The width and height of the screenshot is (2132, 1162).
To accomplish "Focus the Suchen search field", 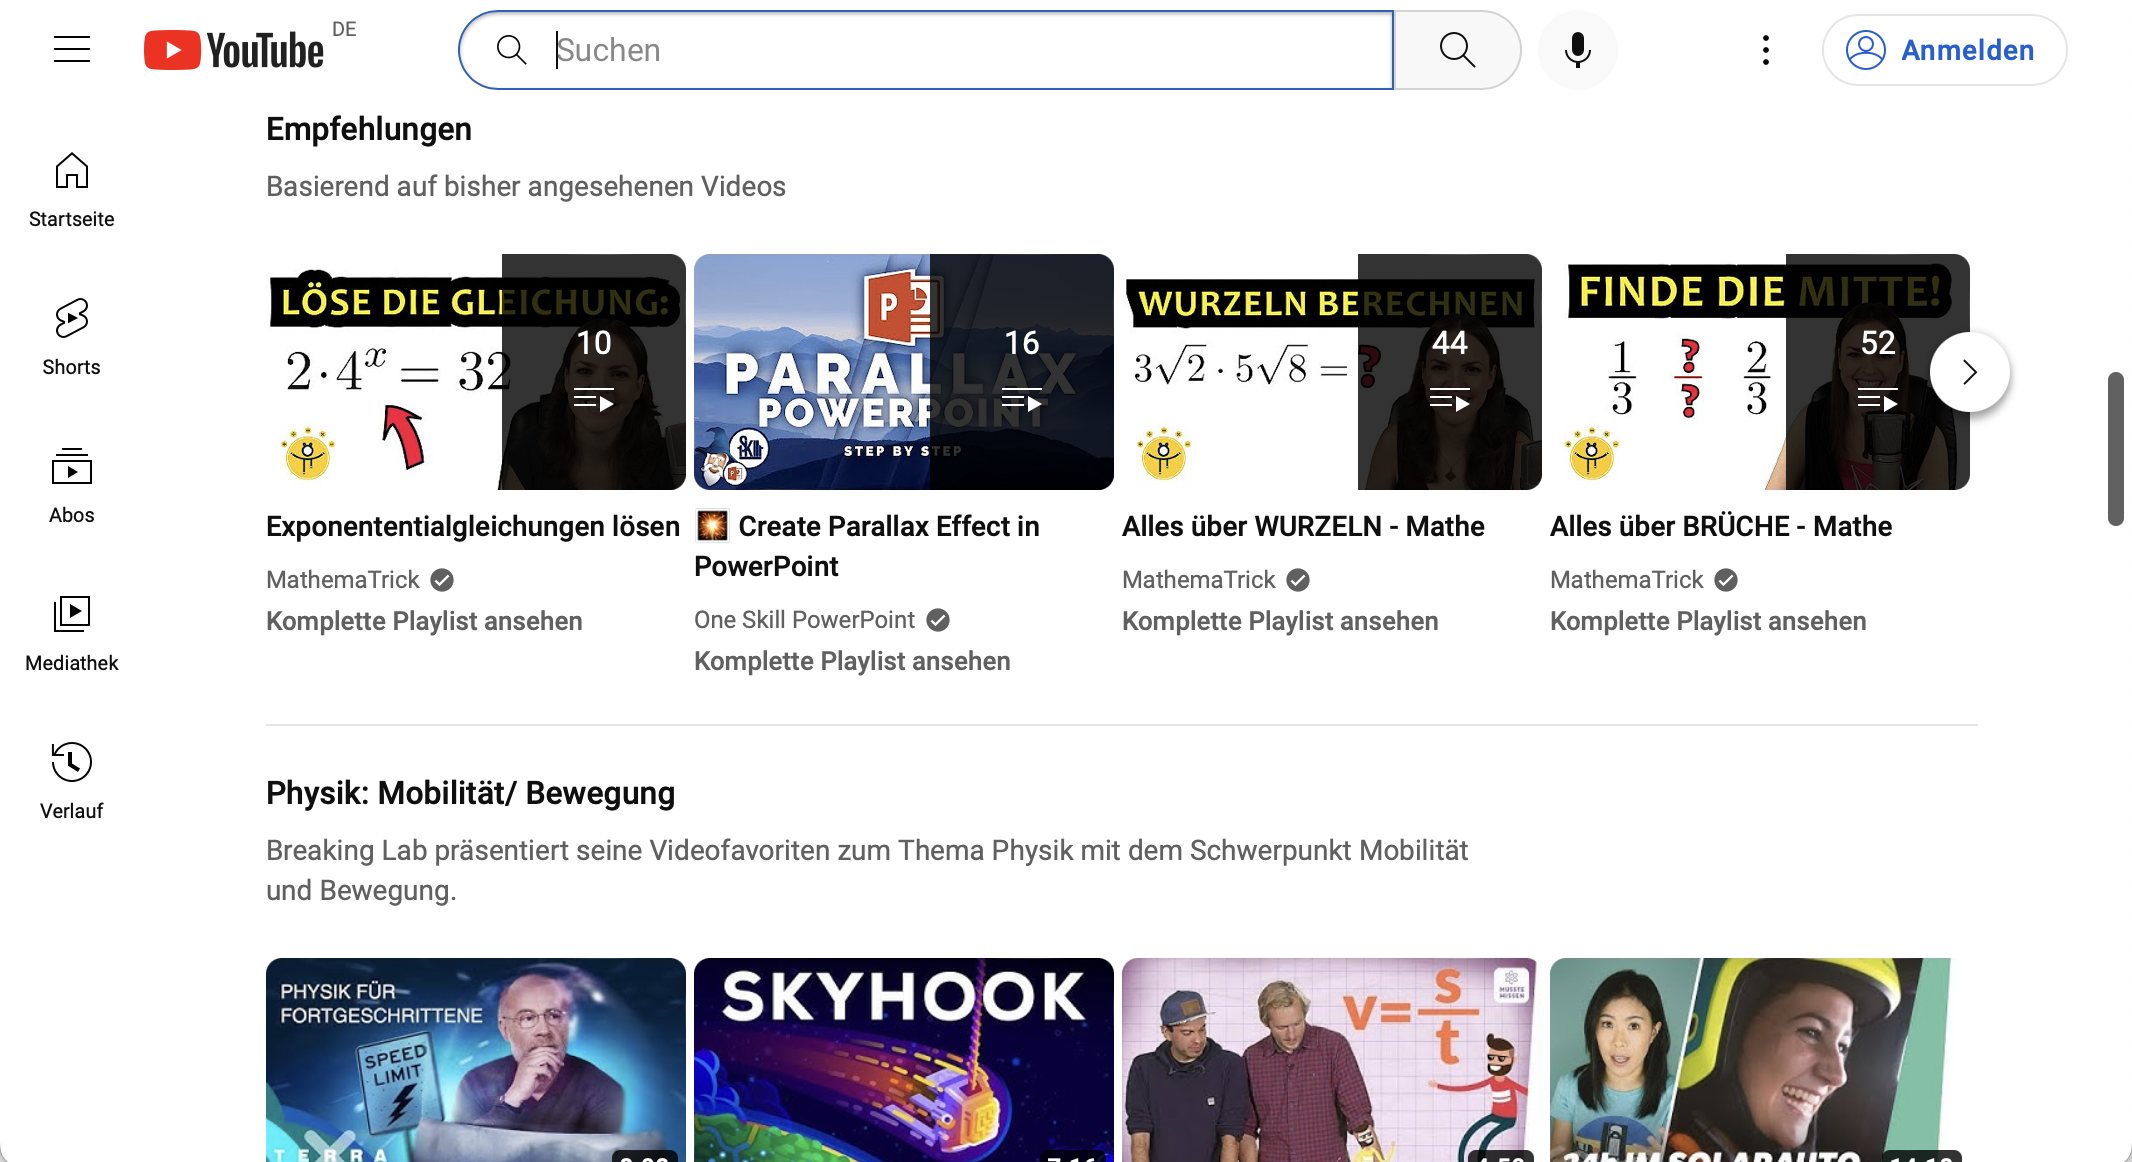I will [927, 50].
